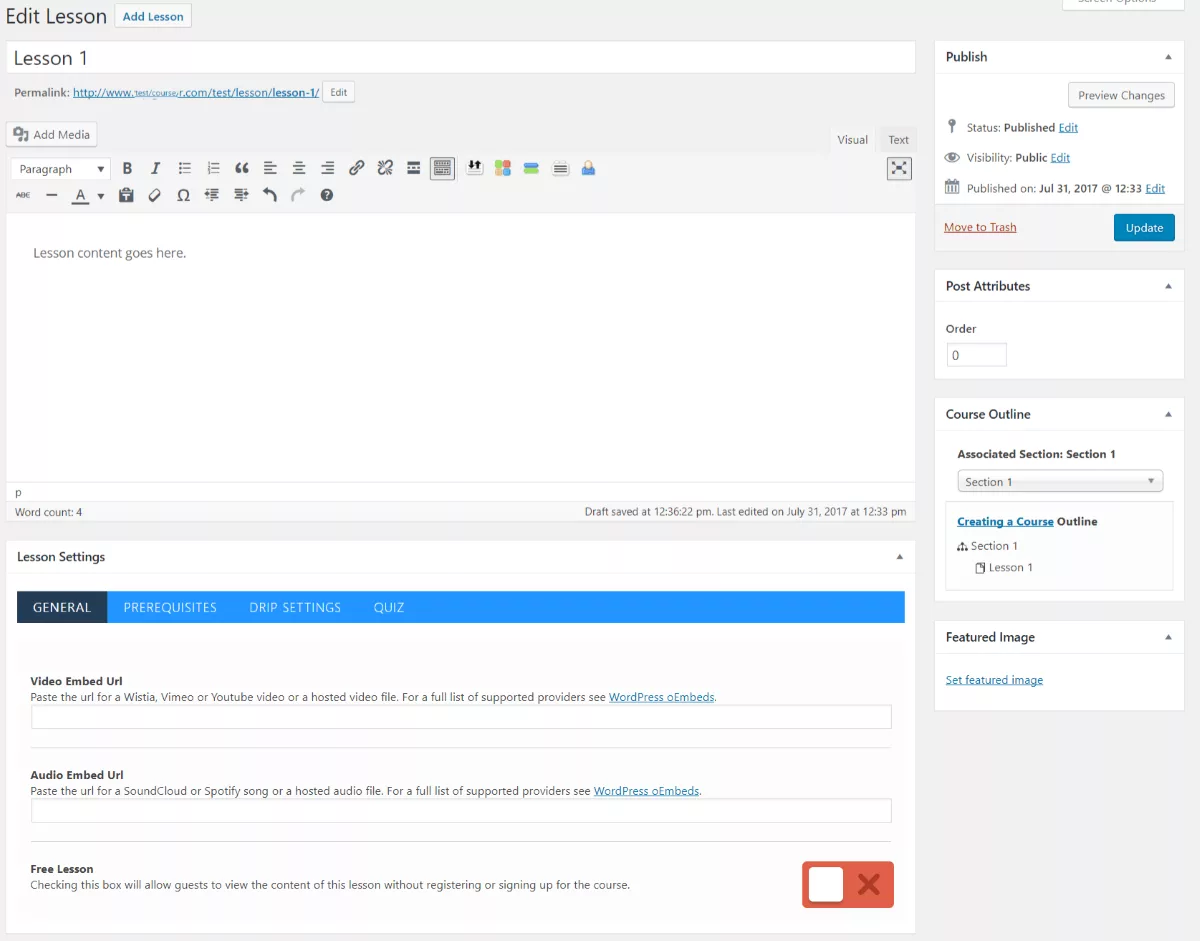Edit the Visibility setting
Viewport: 1200px width, 941px height.
point(1060,157)
